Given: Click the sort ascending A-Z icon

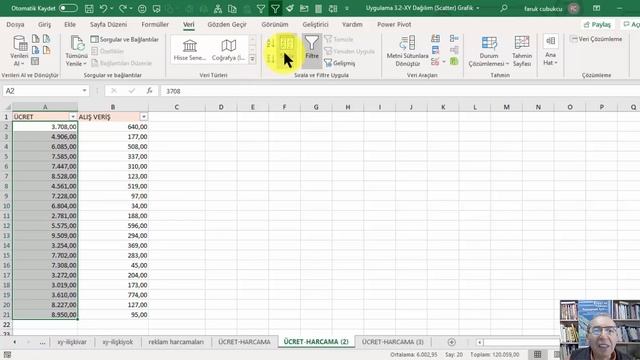Looking at the screenshot, I should coord(270,43).
